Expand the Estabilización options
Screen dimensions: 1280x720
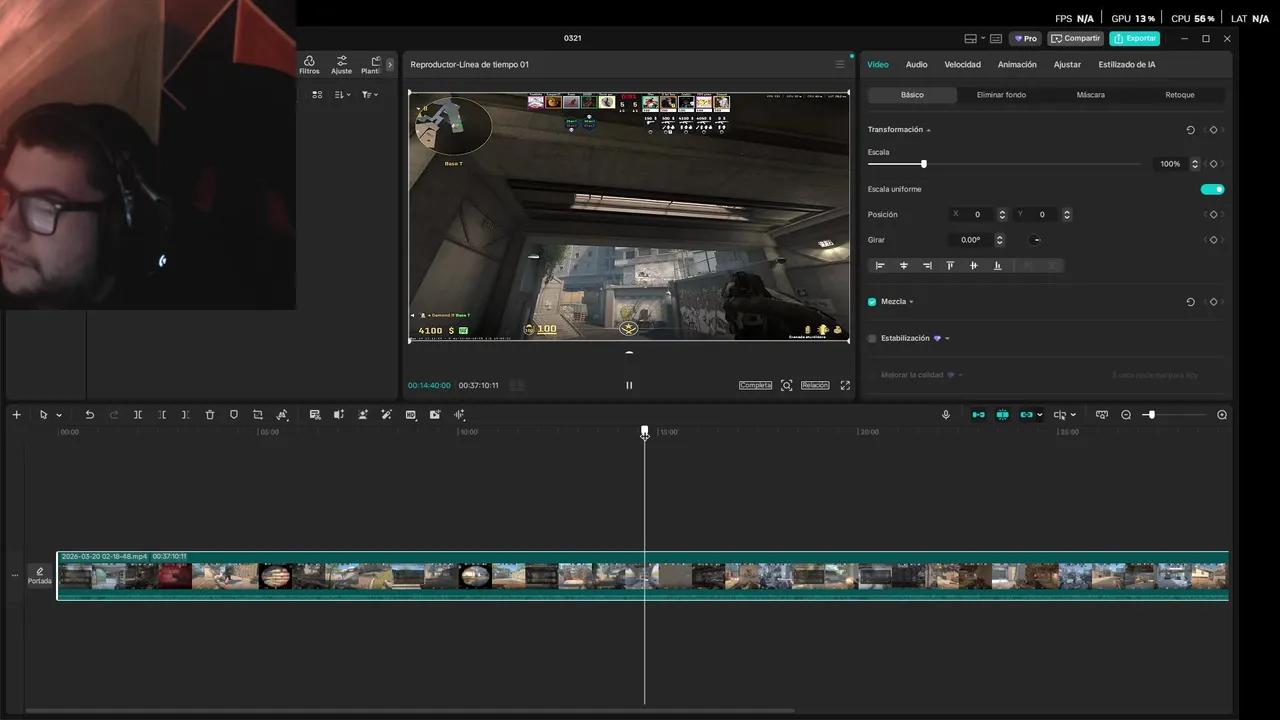coord(947,339)
